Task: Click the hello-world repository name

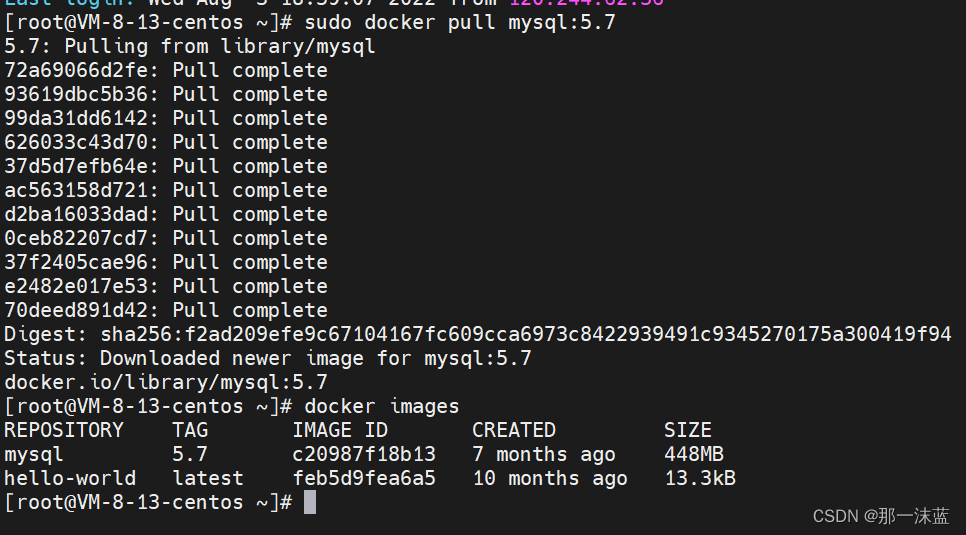Action: point(70,478)
